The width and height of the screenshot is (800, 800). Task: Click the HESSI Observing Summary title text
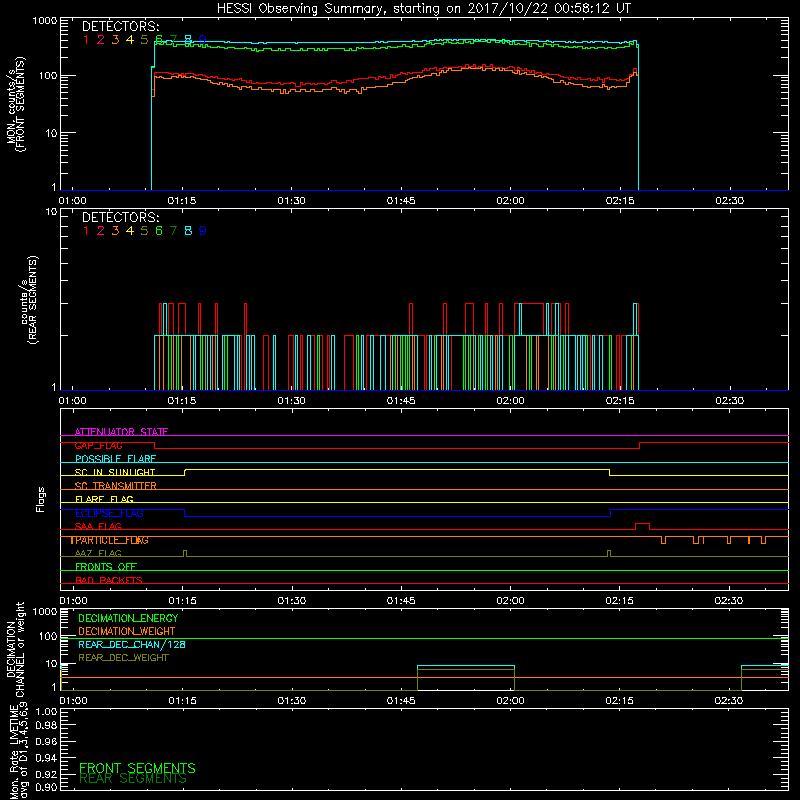point(424,9)
